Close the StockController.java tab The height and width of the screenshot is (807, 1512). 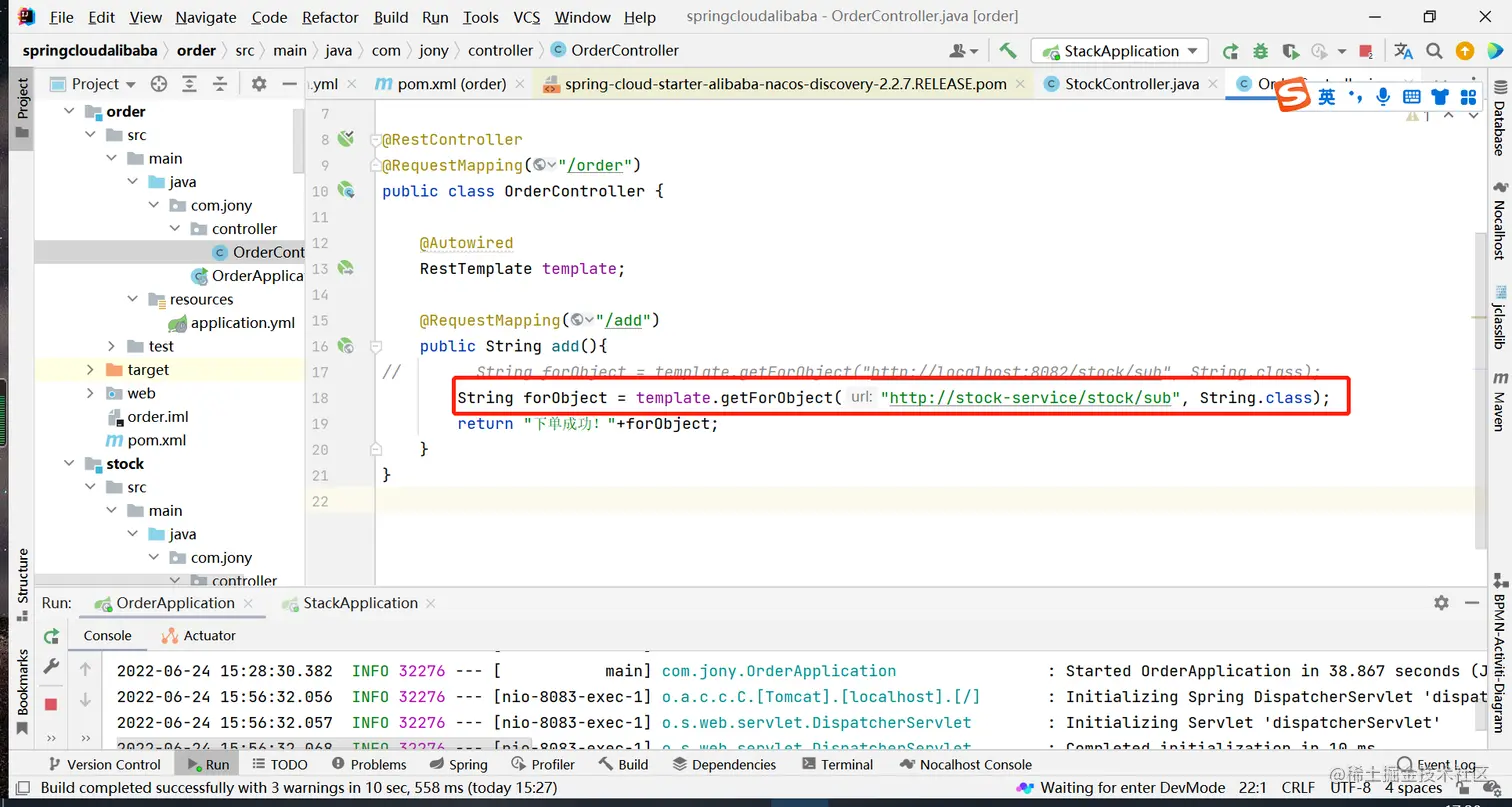[x=1212, y=84]
